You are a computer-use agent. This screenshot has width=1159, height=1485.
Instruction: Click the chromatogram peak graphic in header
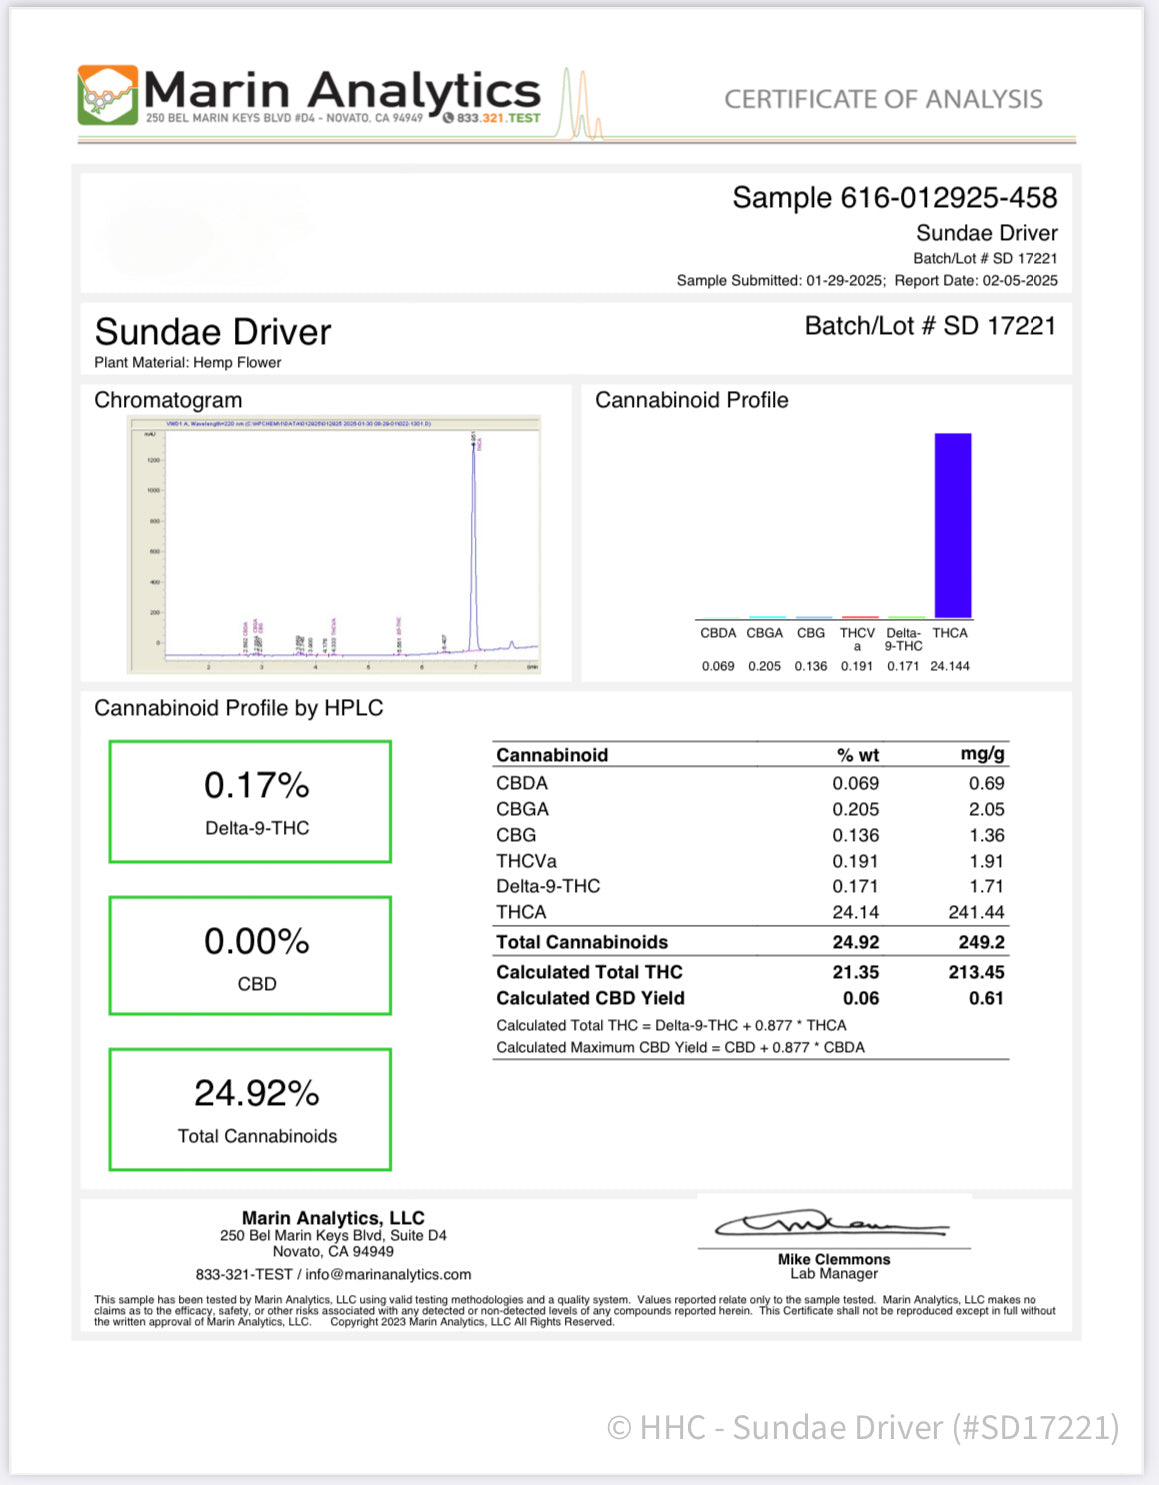point(582,105)
